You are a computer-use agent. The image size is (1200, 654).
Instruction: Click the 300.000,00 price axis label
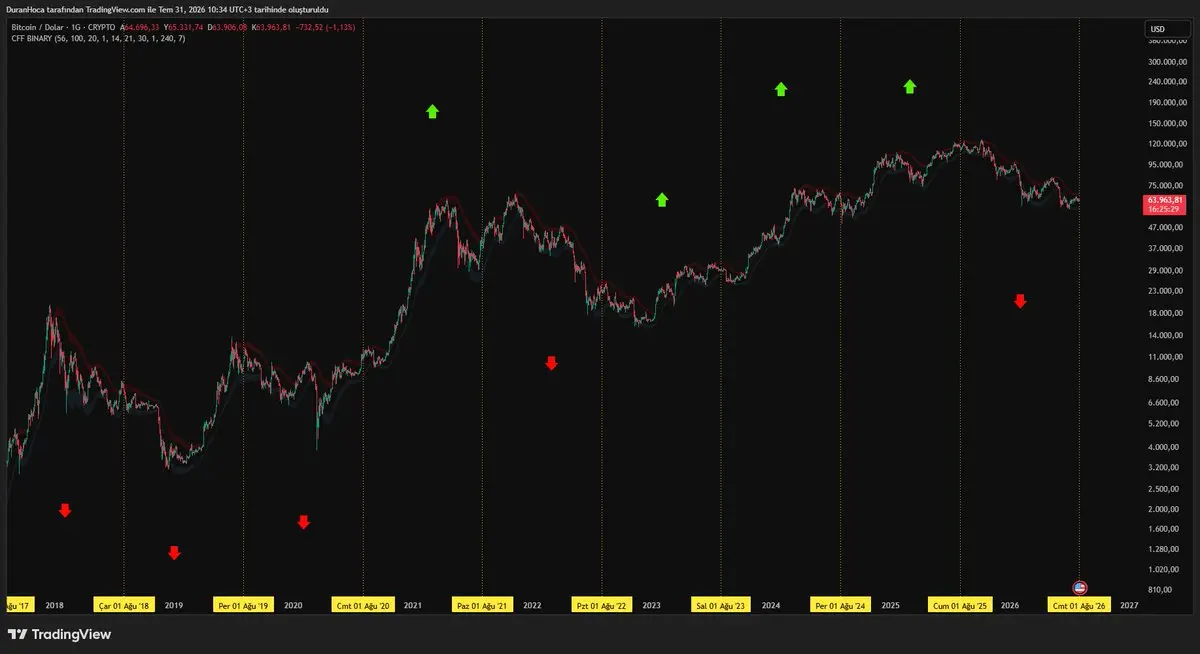coord(1167,61)
